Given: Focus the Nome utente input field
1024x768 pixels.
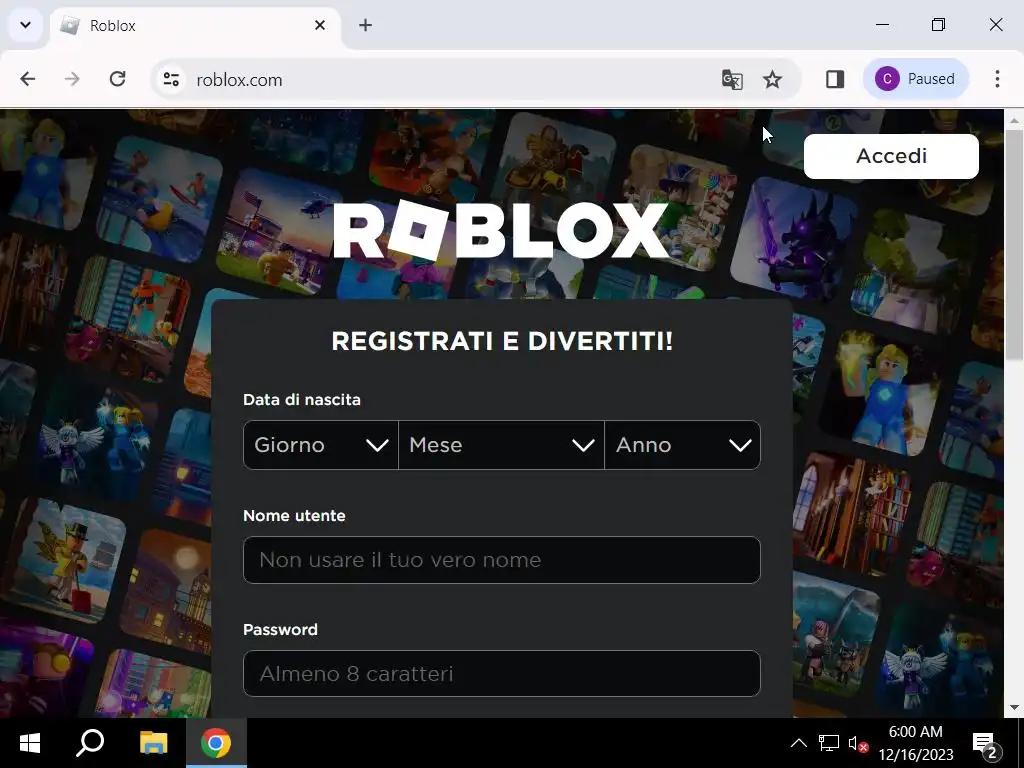Looking at the screenshot, I should point(502,560).
